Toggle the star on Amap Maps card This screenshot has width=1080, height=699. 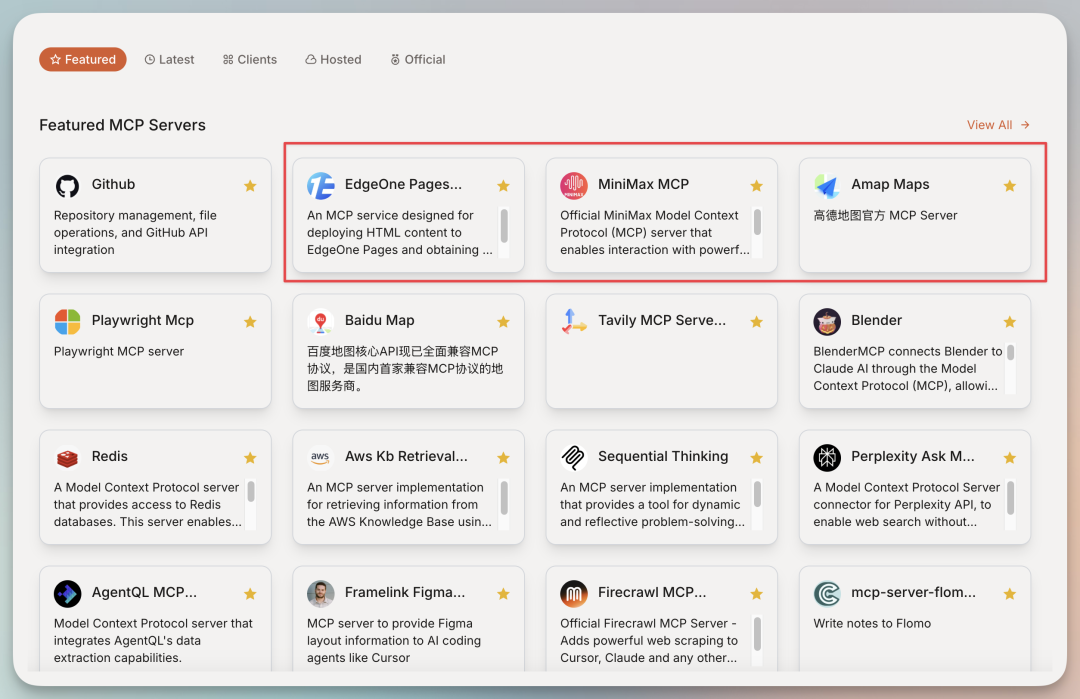(x=1010, y=186)
